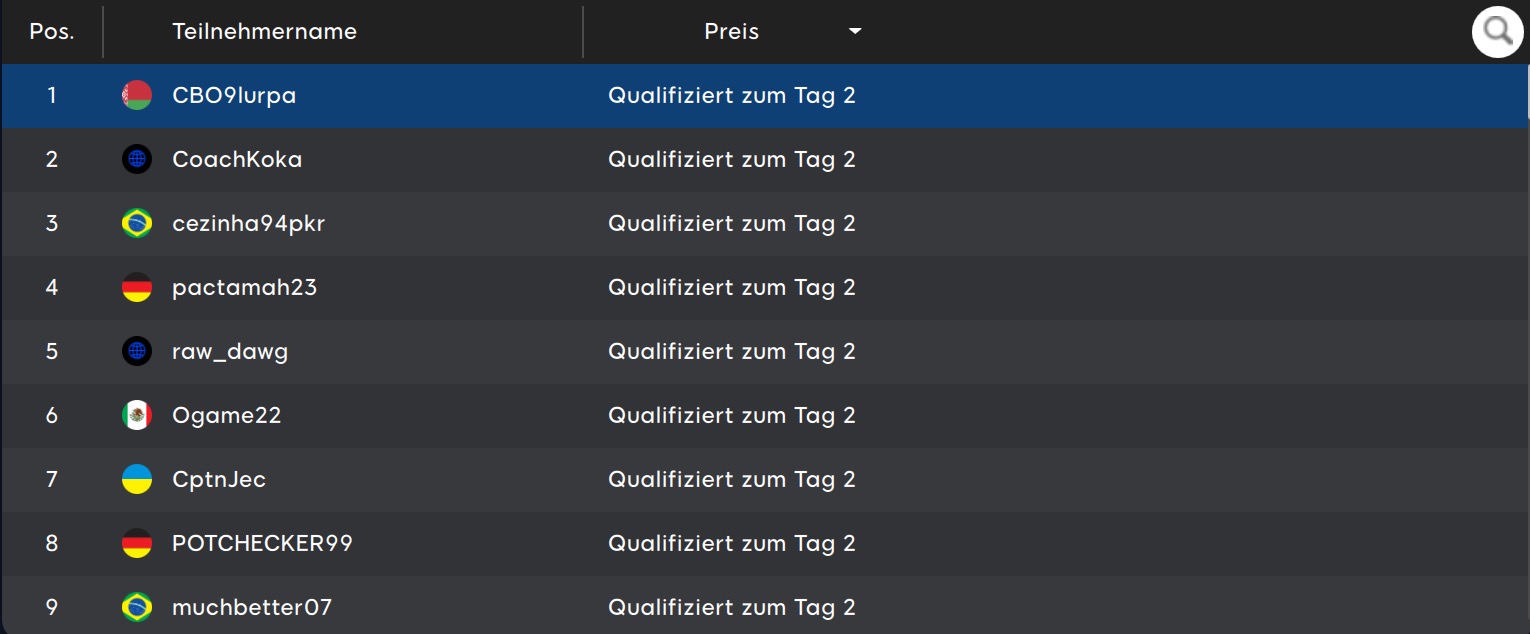Select the POTCHECKER99 player name

262,544
